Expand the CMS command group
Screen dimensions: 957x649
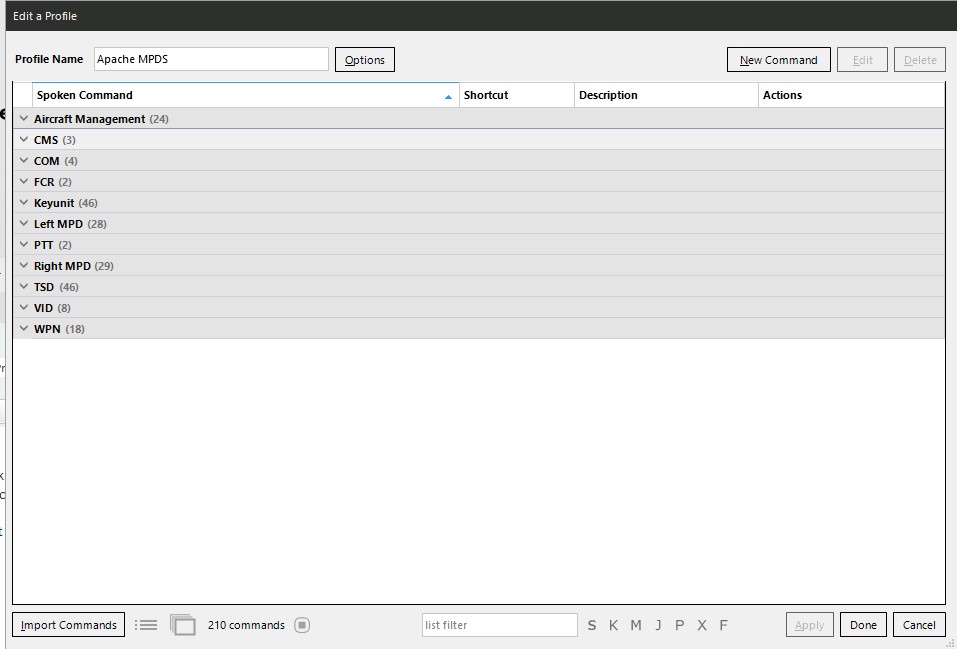point(24,139)
